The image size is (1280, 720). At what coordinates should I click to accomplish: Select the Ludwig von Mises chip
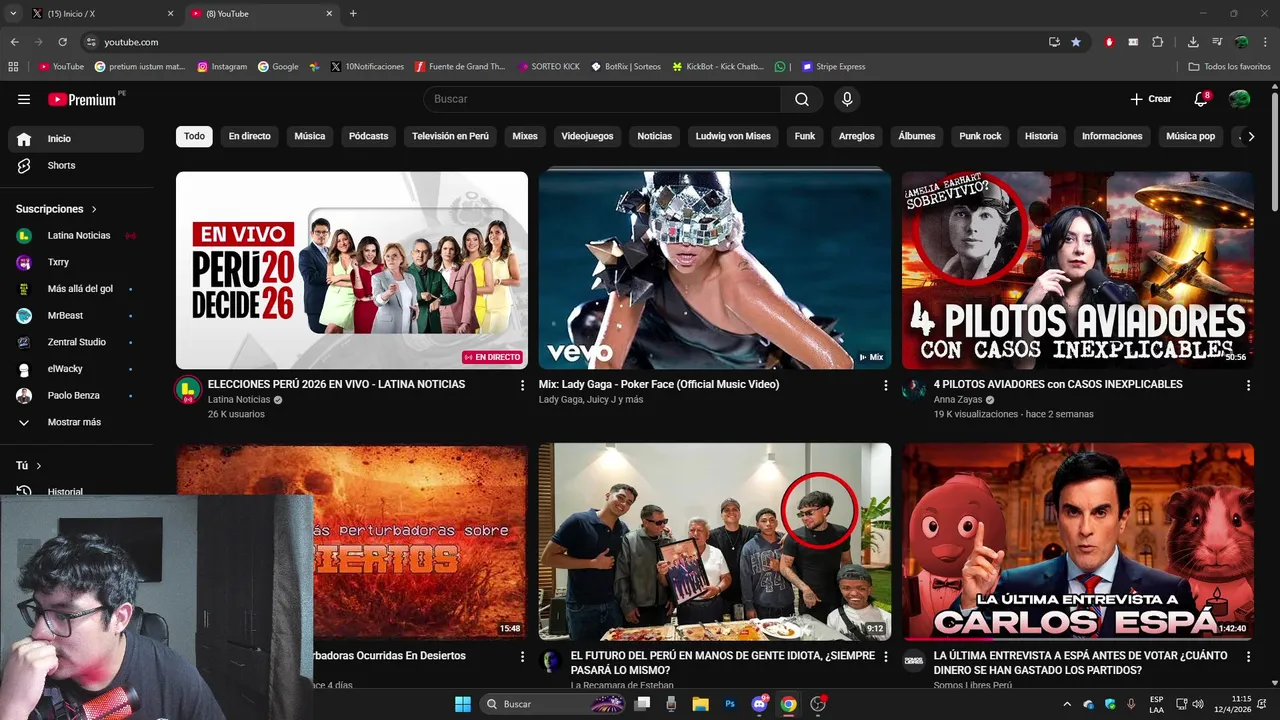coord(733,136)
